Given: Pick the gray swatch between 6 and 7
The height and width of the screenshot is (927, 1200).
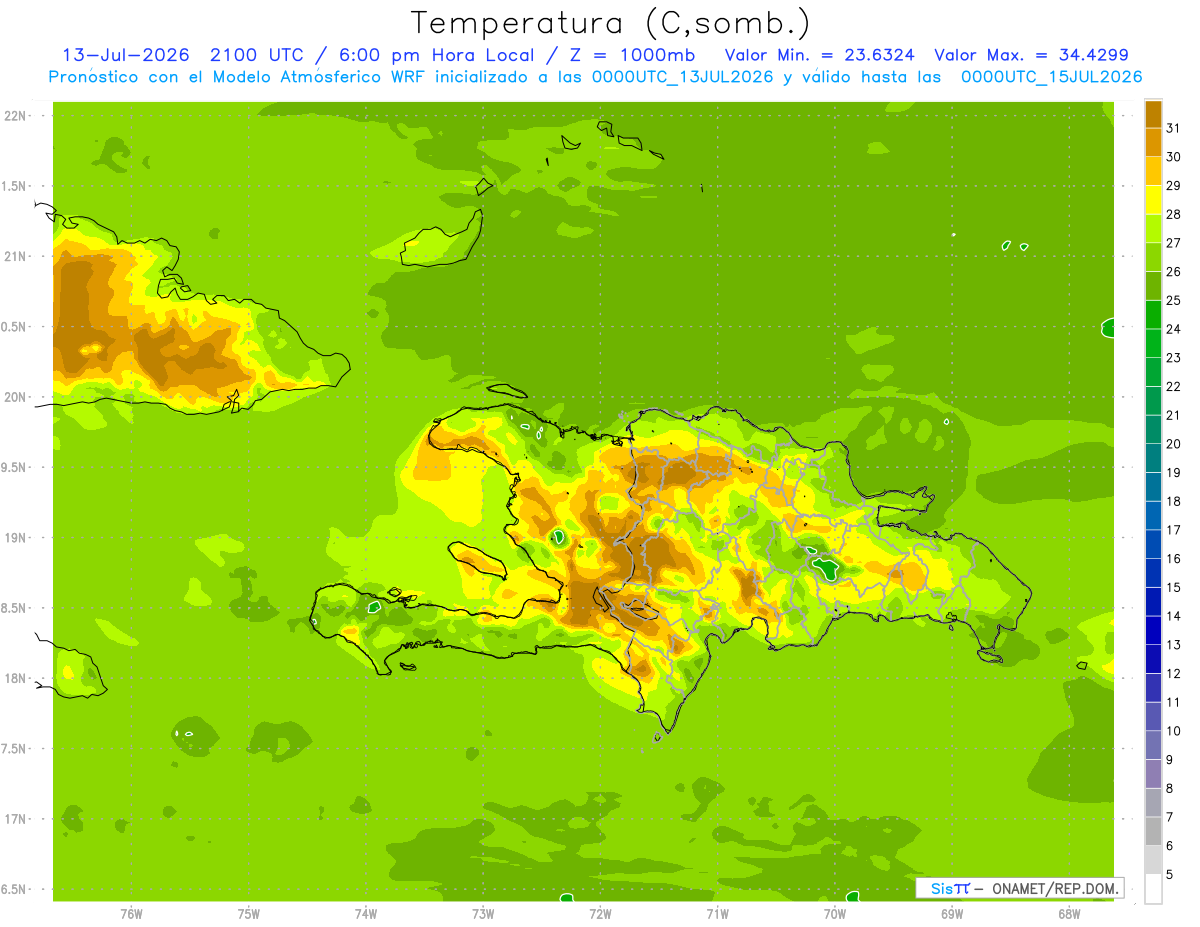Looking at the screenshot, I should 1153,831.
